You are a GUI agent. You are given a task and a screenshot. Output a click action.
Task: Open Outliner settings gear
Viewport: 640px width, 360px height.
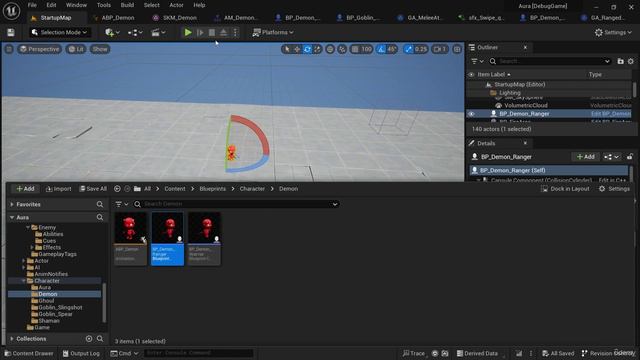[631, 61]
